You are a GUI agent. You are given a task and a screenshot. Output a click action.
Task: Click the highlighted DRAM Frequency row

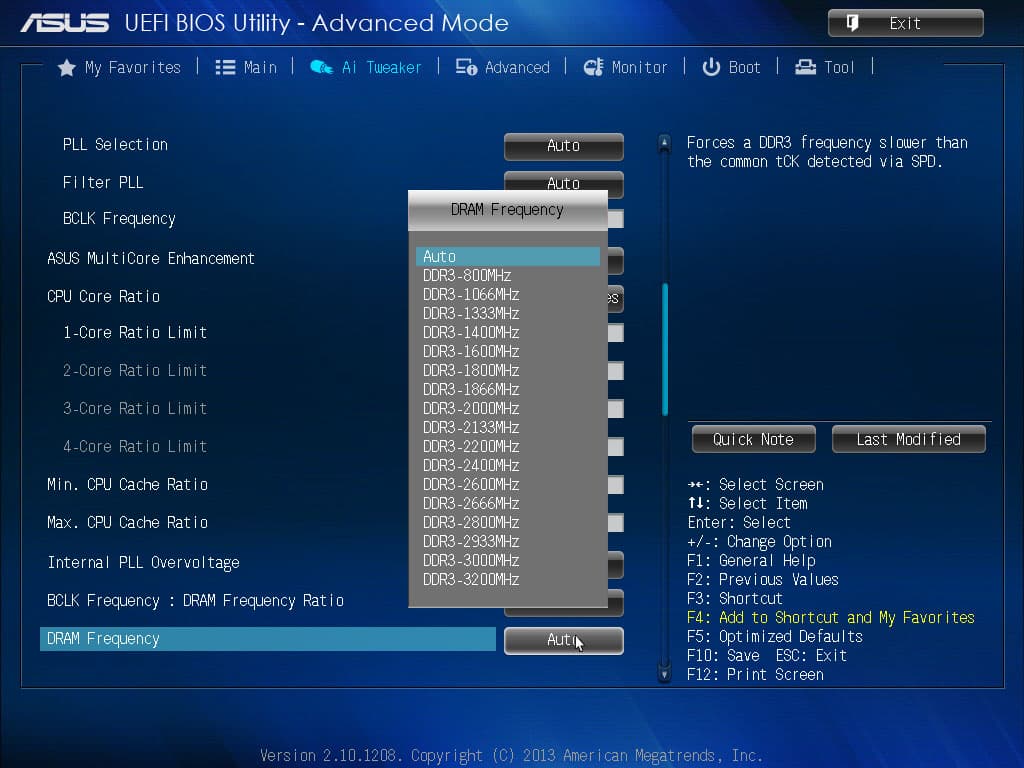coord(268,639)
